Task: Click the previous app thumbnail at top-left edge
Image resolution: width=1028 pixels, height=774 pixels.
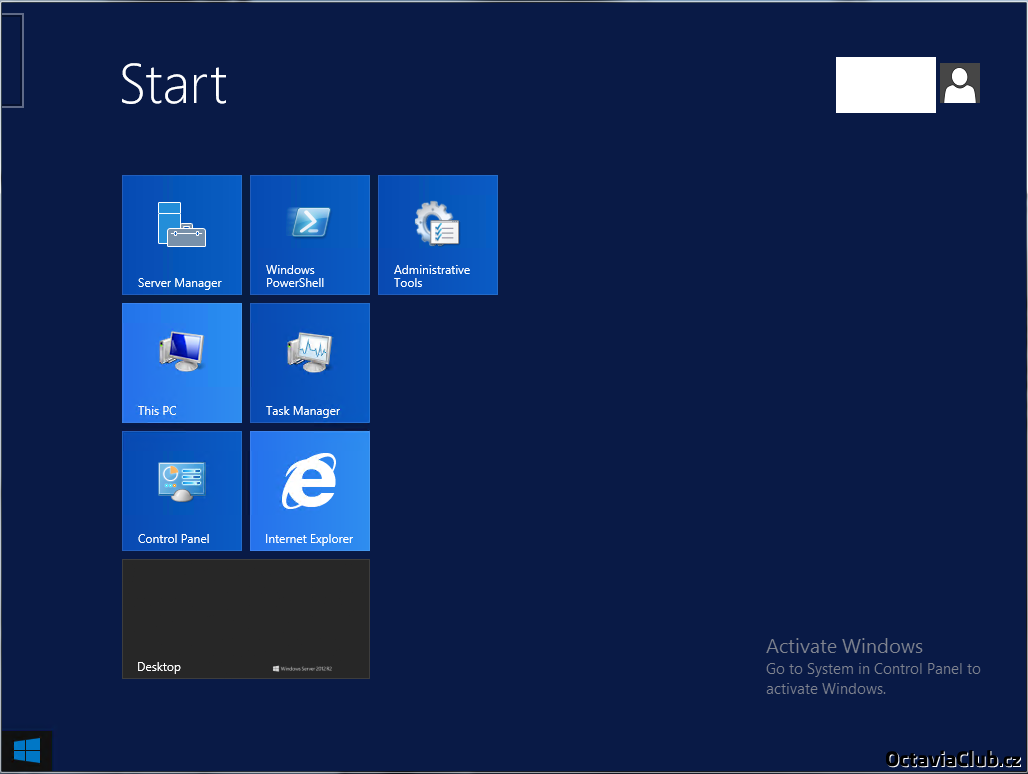Action: 11,60
